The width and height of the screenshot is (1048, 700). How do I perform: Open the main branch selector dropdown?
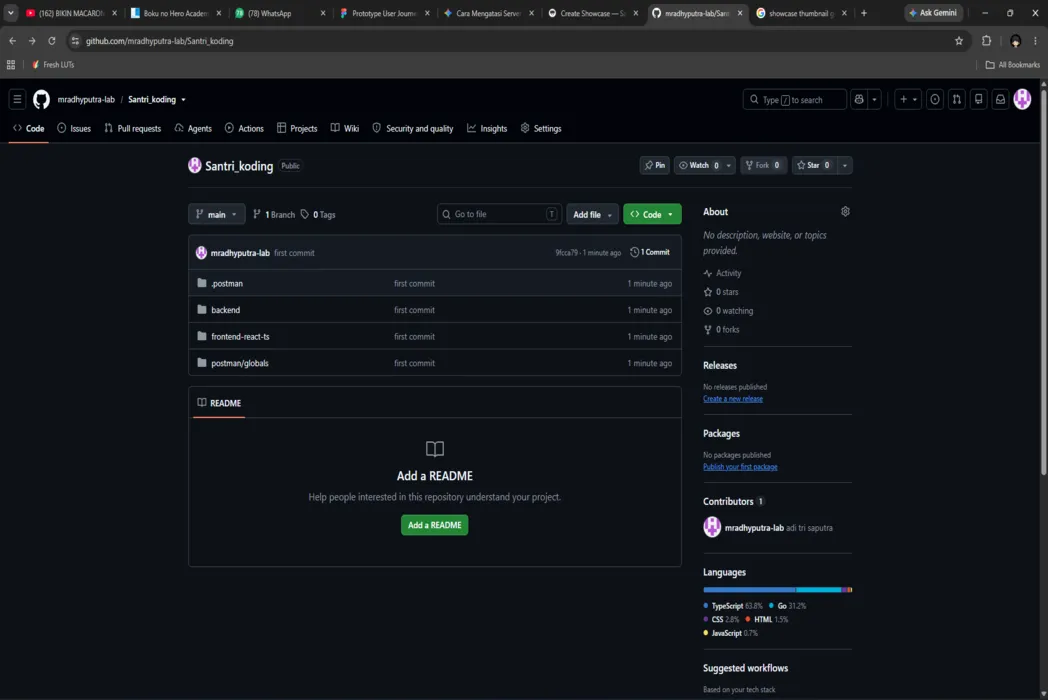click(x=217, y=215)
